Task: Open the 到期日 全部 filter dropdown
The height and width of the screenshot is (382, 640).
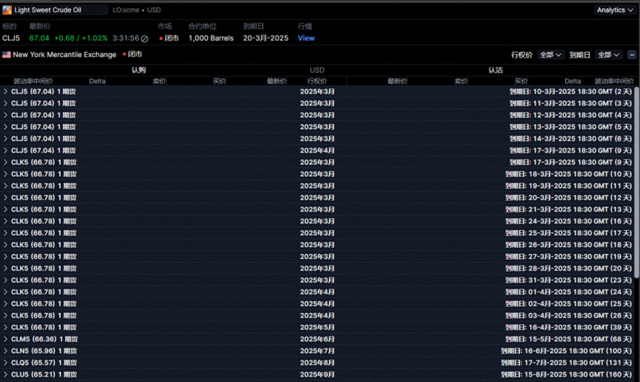Action: pyautogui.click(x=608, y=55)
